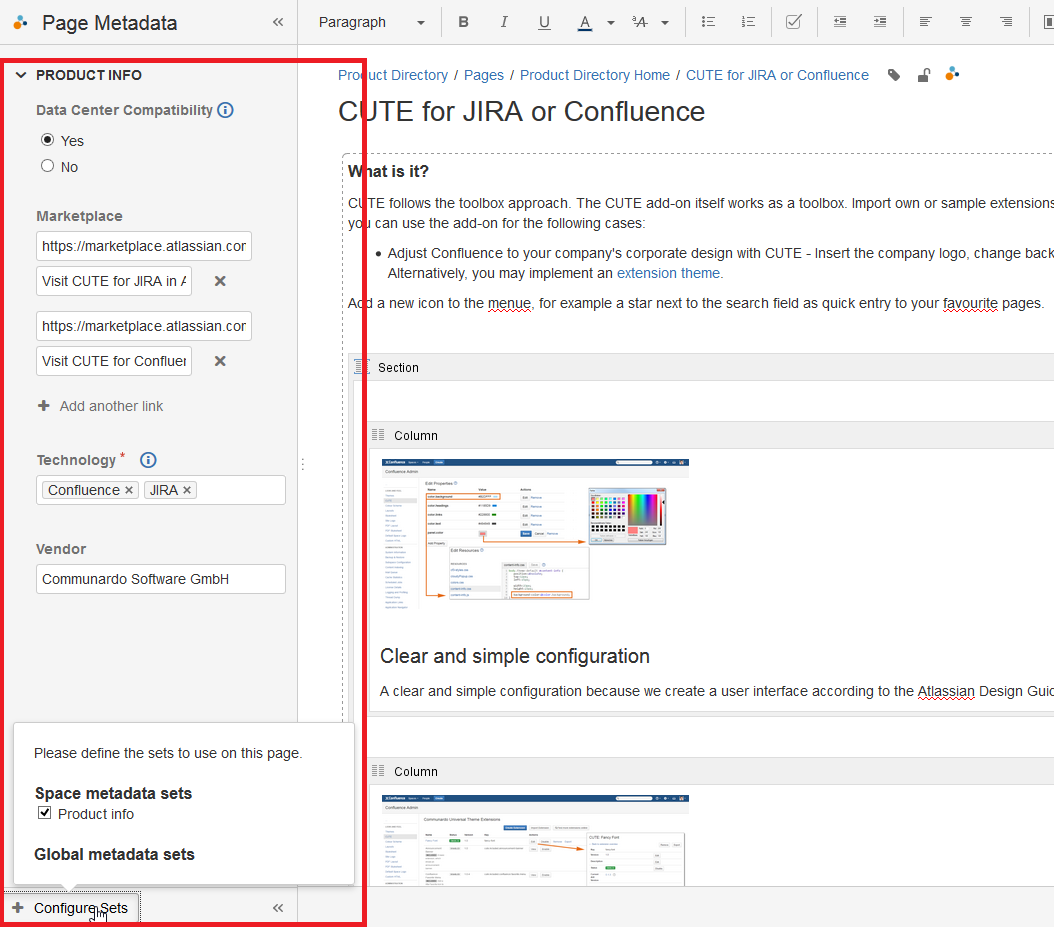Center-align the text

point(965,22)
